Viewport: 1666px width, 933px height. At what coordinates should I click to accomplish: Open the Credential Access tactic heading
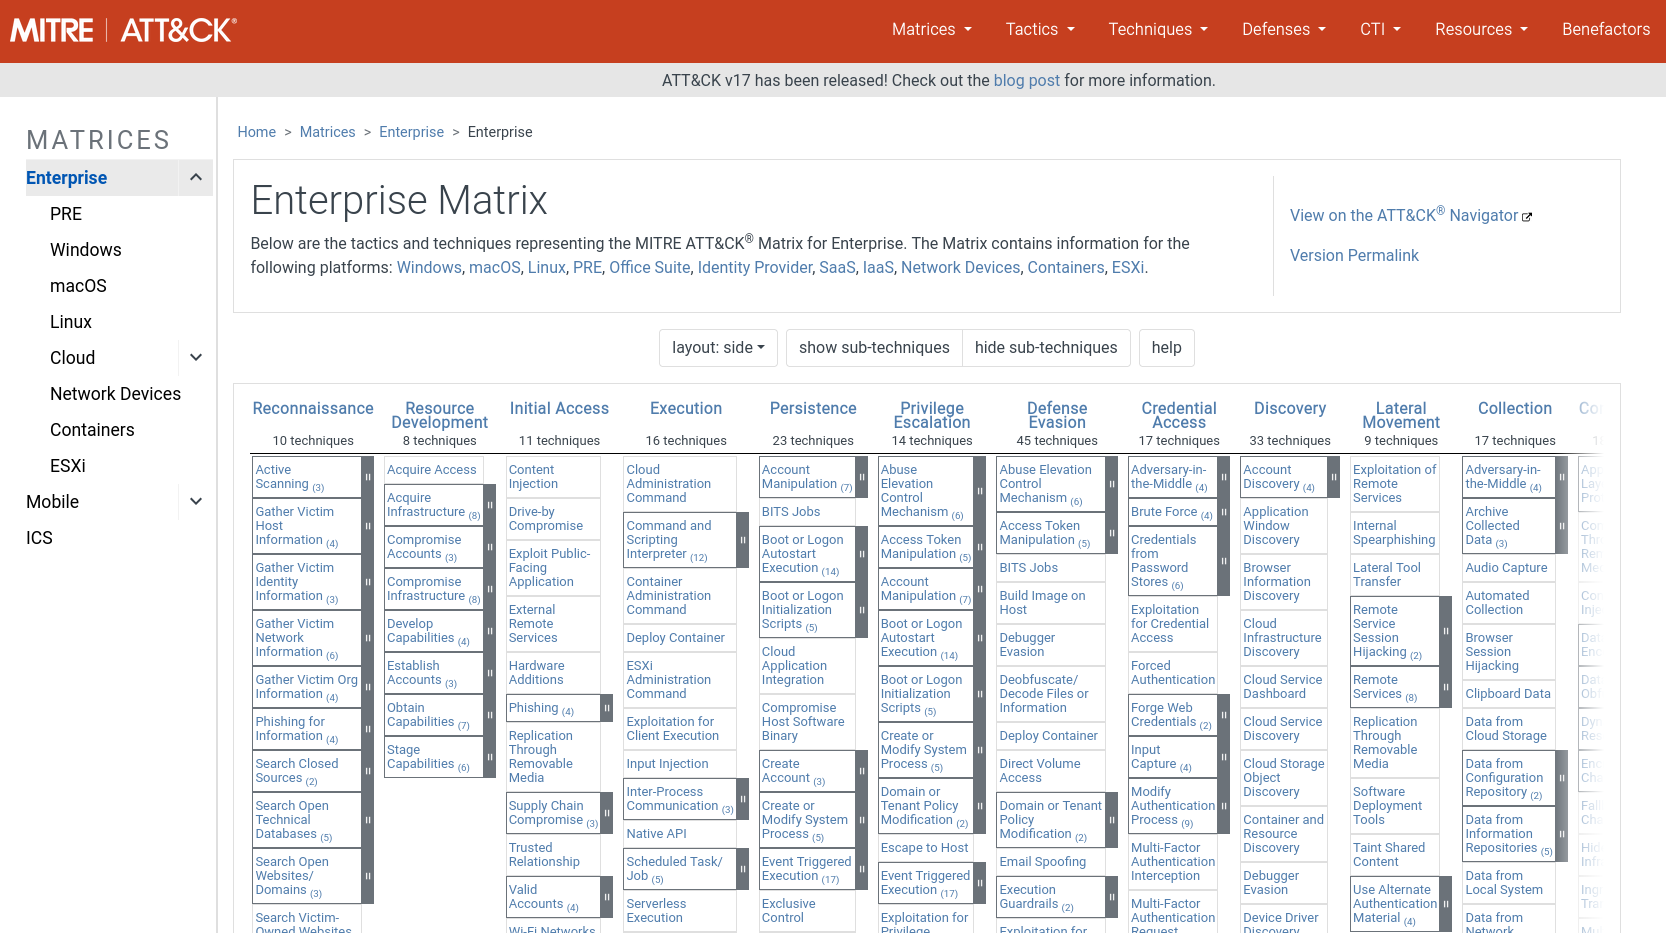[1179, 416]
